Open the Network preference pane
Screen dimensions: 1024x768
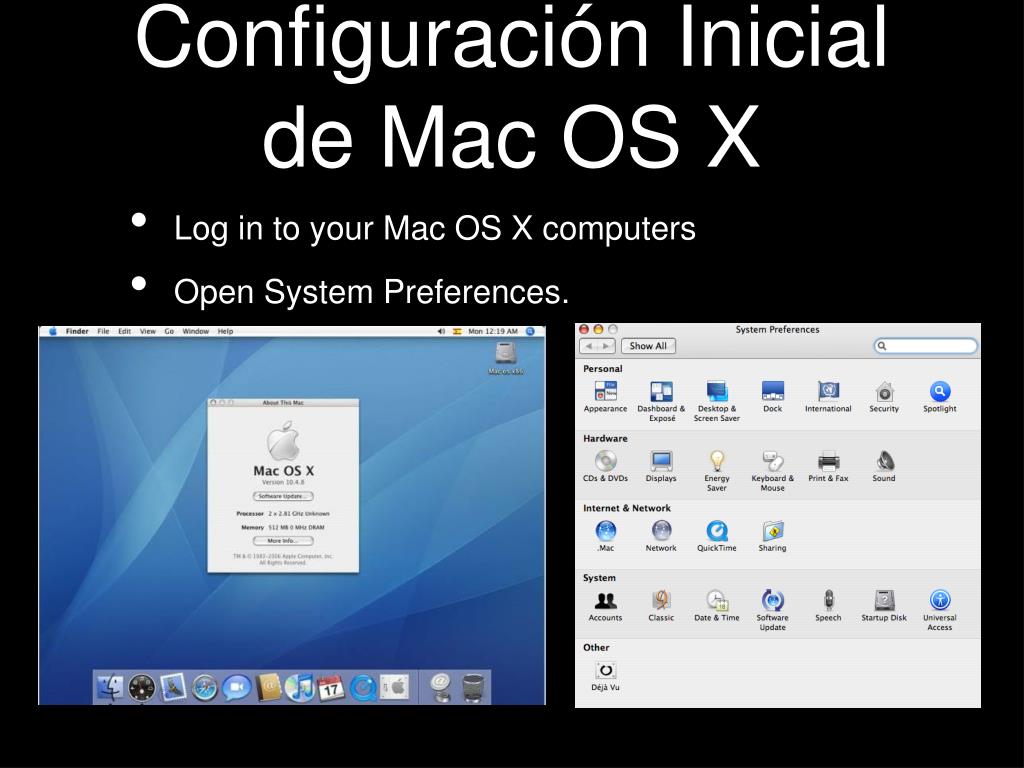coord(661,536)
